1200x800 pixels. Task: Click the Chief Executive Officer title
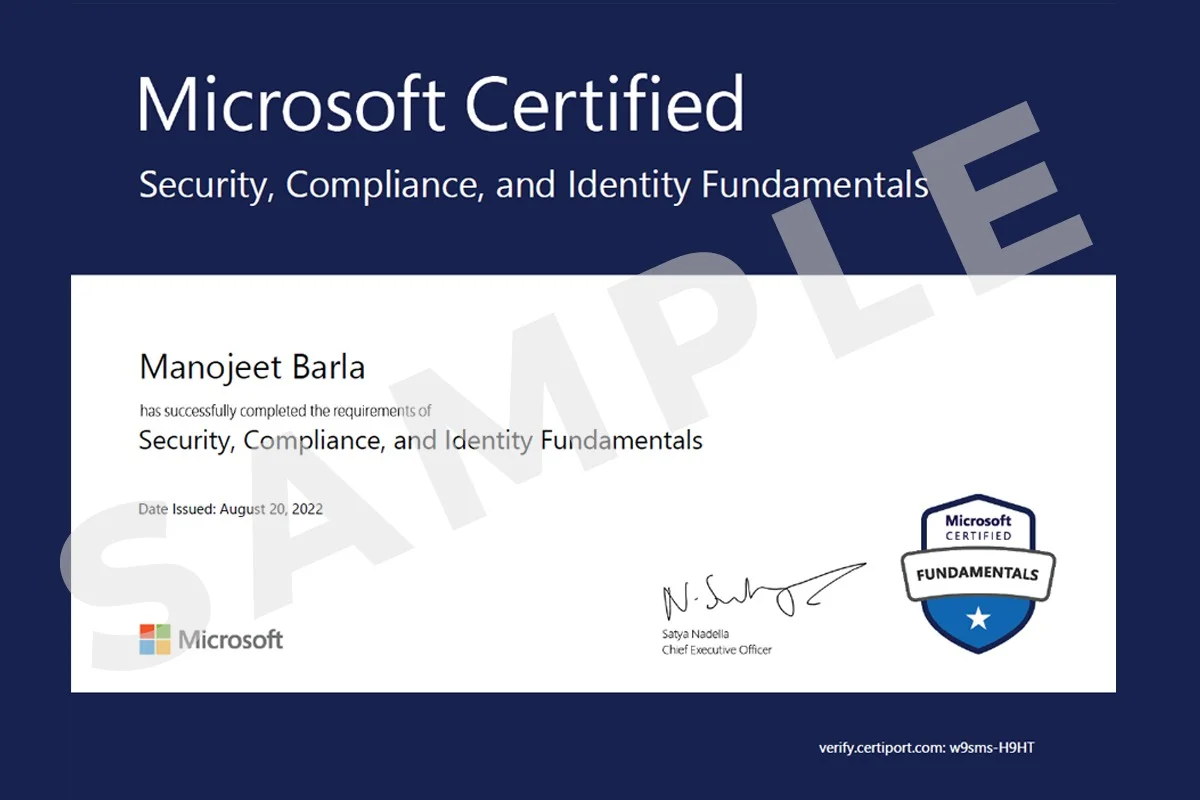716,650
